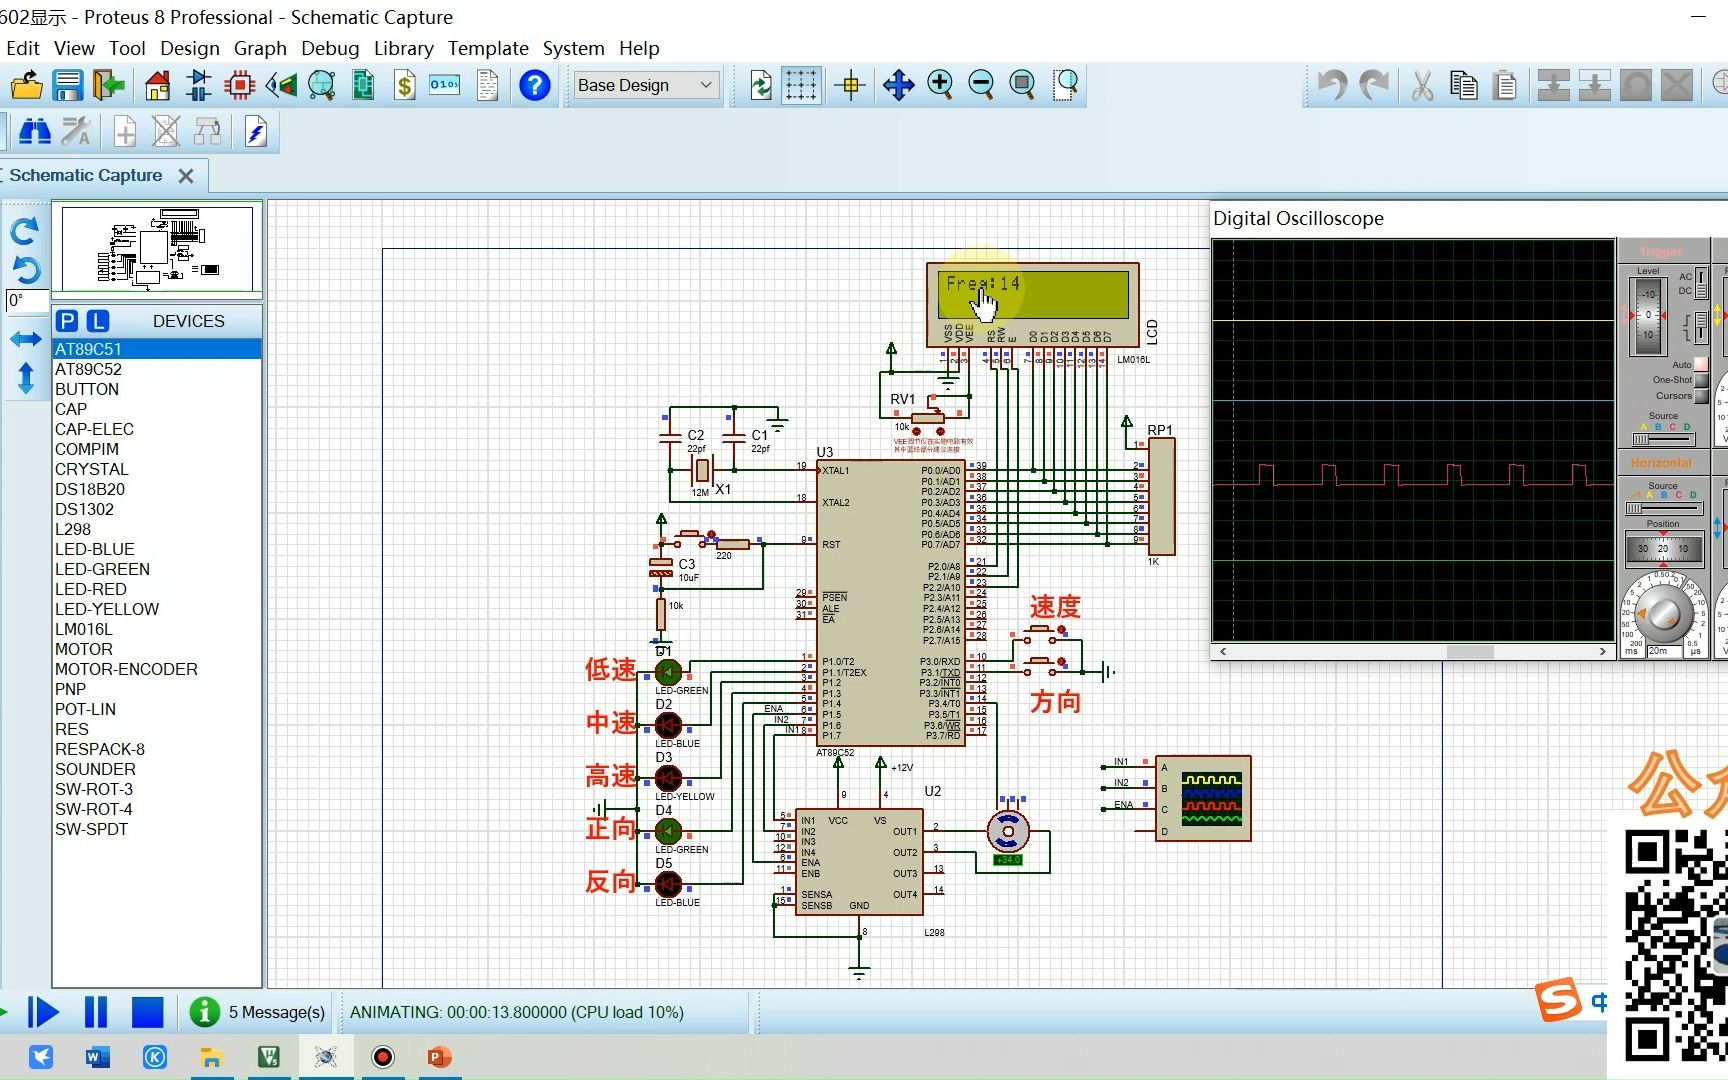Open the Library menu
The height and width of the screenshot is (1080, 1728).
pyautogui.click(x=403, y=48)
